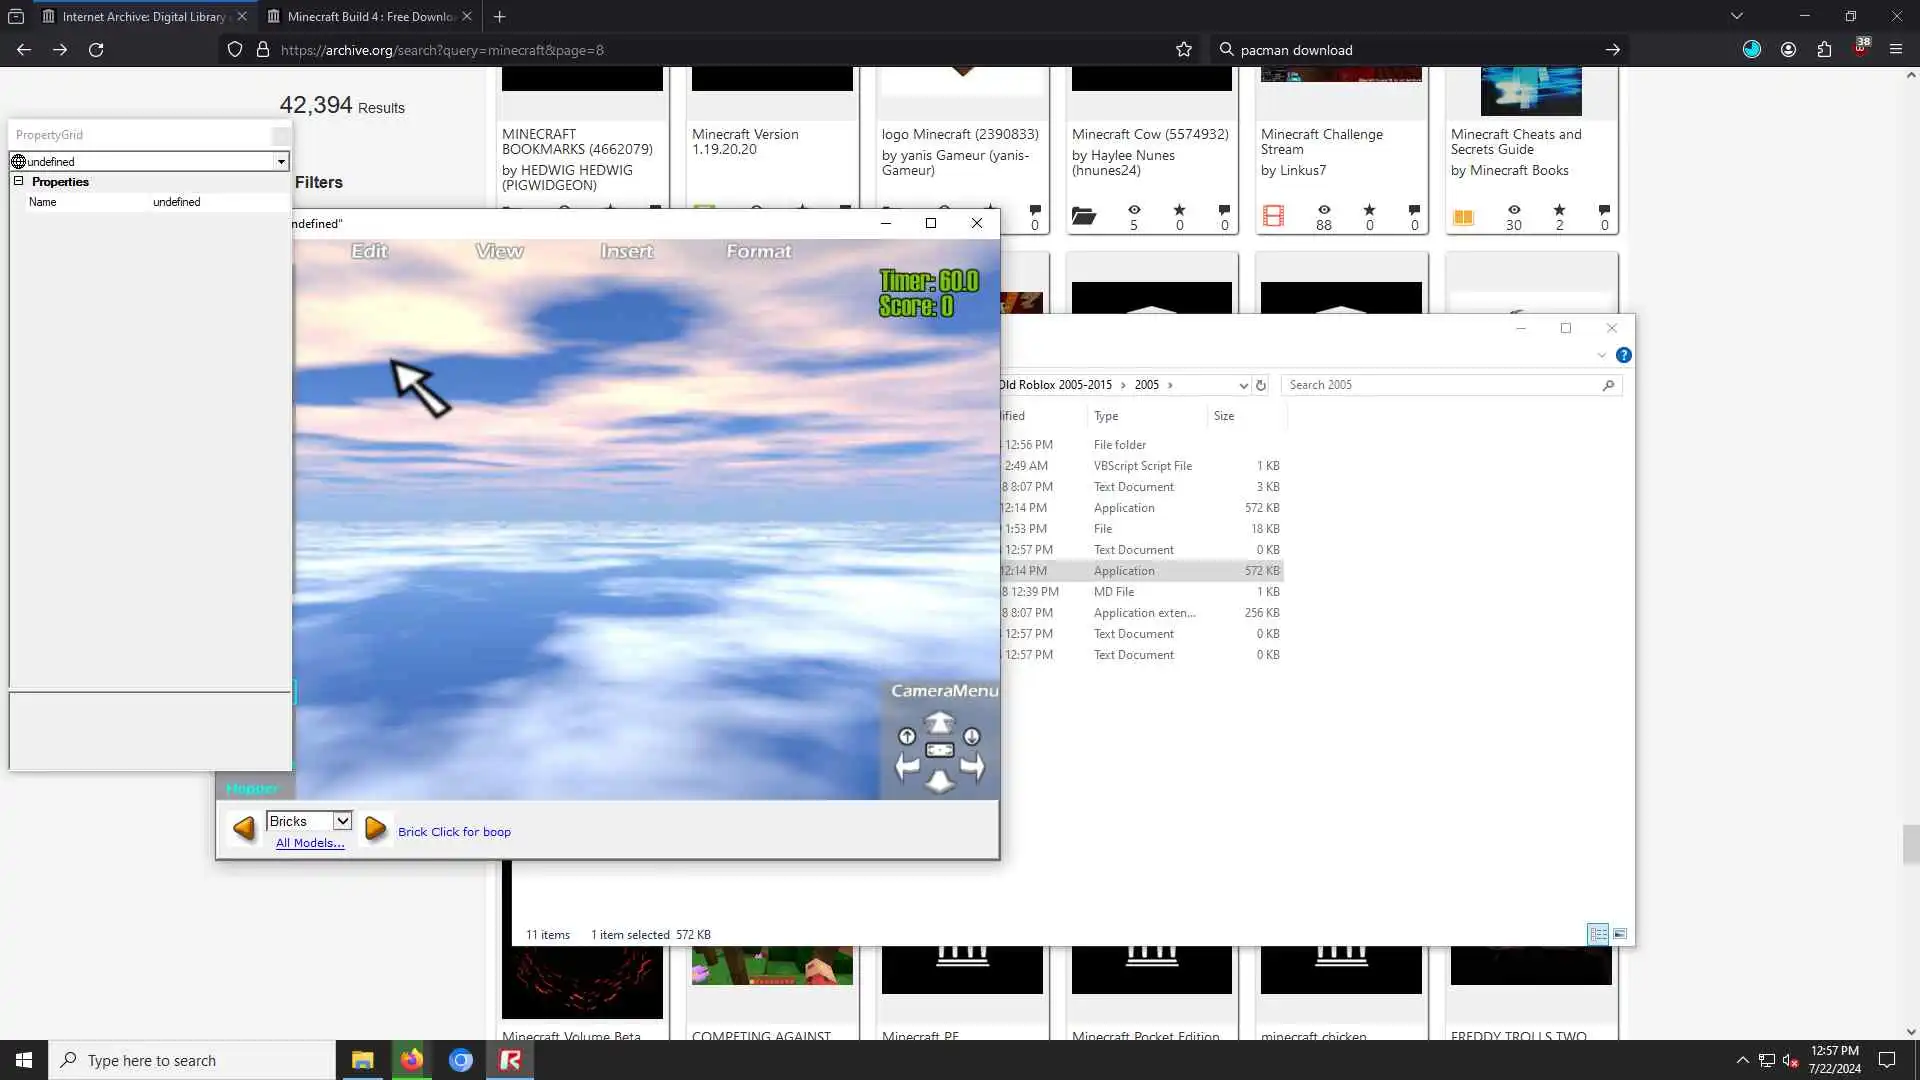The image size is (1920, 1080).
Task: Open the undefined object dropdown in PropertyGrid
Action: [281, 162]
